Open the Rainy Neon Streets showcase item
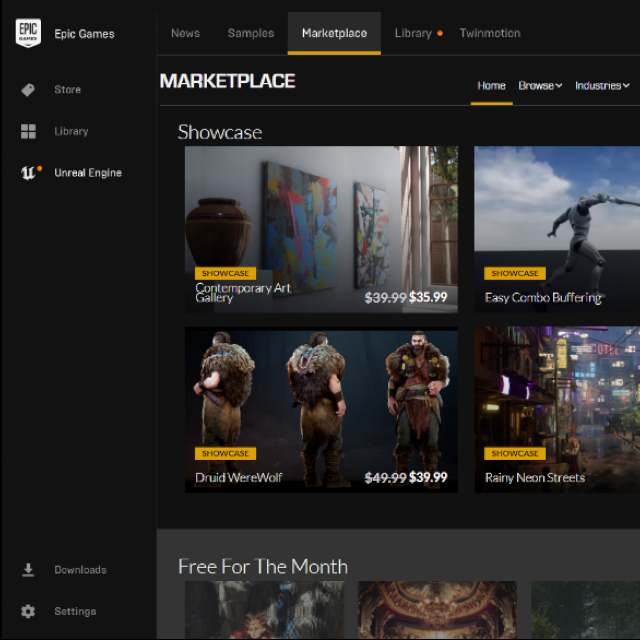 556,409
